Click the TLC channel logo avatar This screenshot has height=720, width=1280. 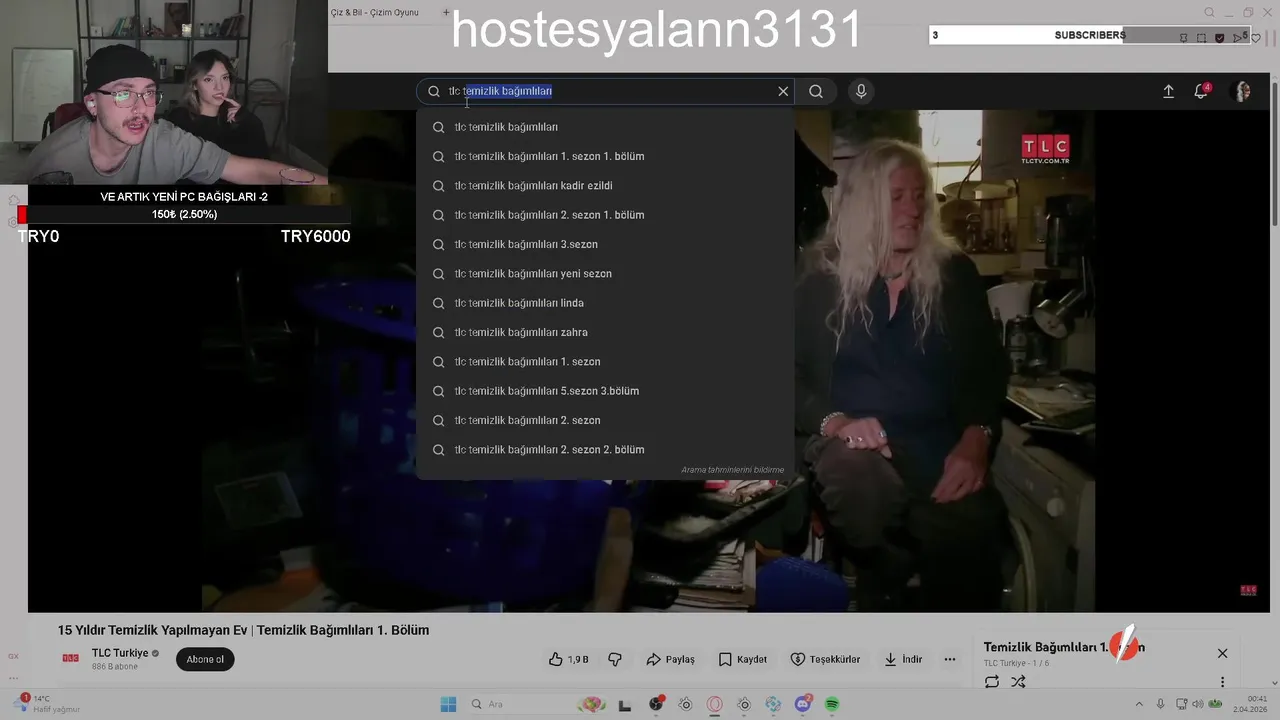pyautogui.click(x=71, y=658)
